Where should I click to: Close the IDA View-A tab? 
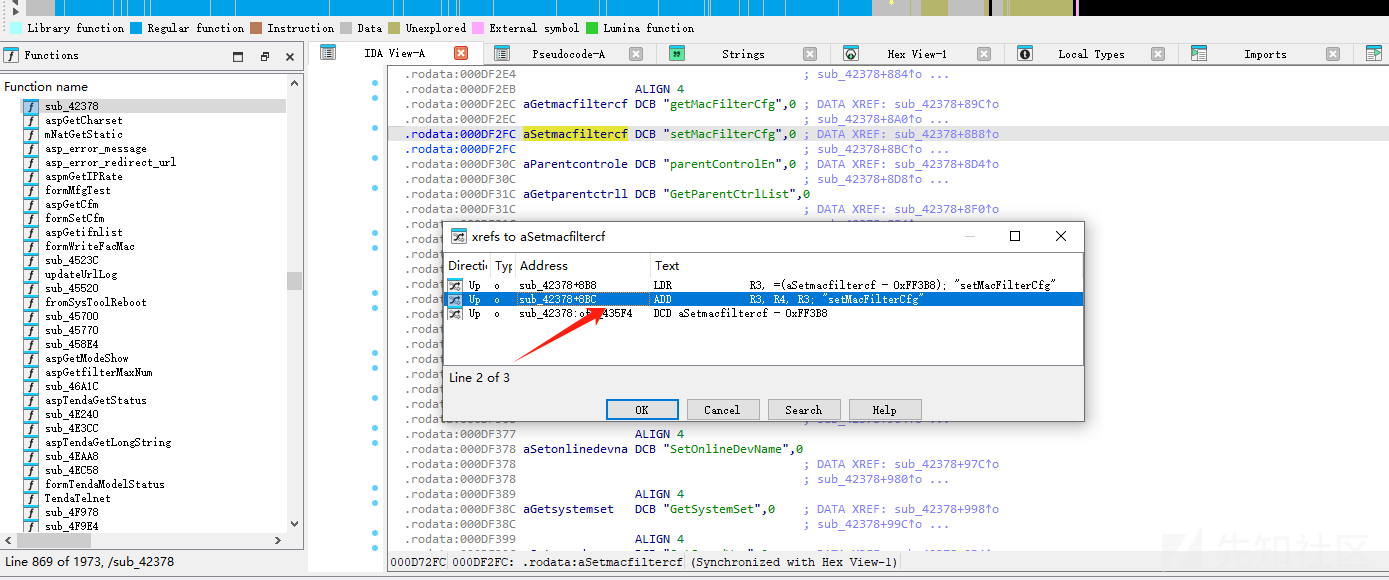[461, 54]
